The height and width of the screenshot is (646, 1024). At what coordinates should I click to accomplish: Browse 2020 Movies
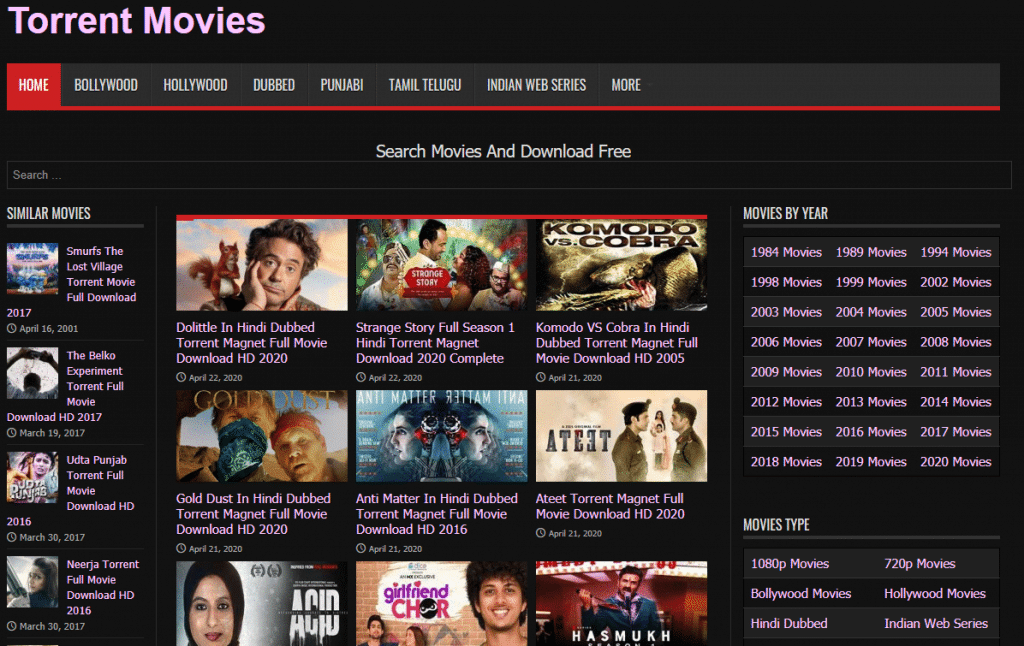click(956, 462)
